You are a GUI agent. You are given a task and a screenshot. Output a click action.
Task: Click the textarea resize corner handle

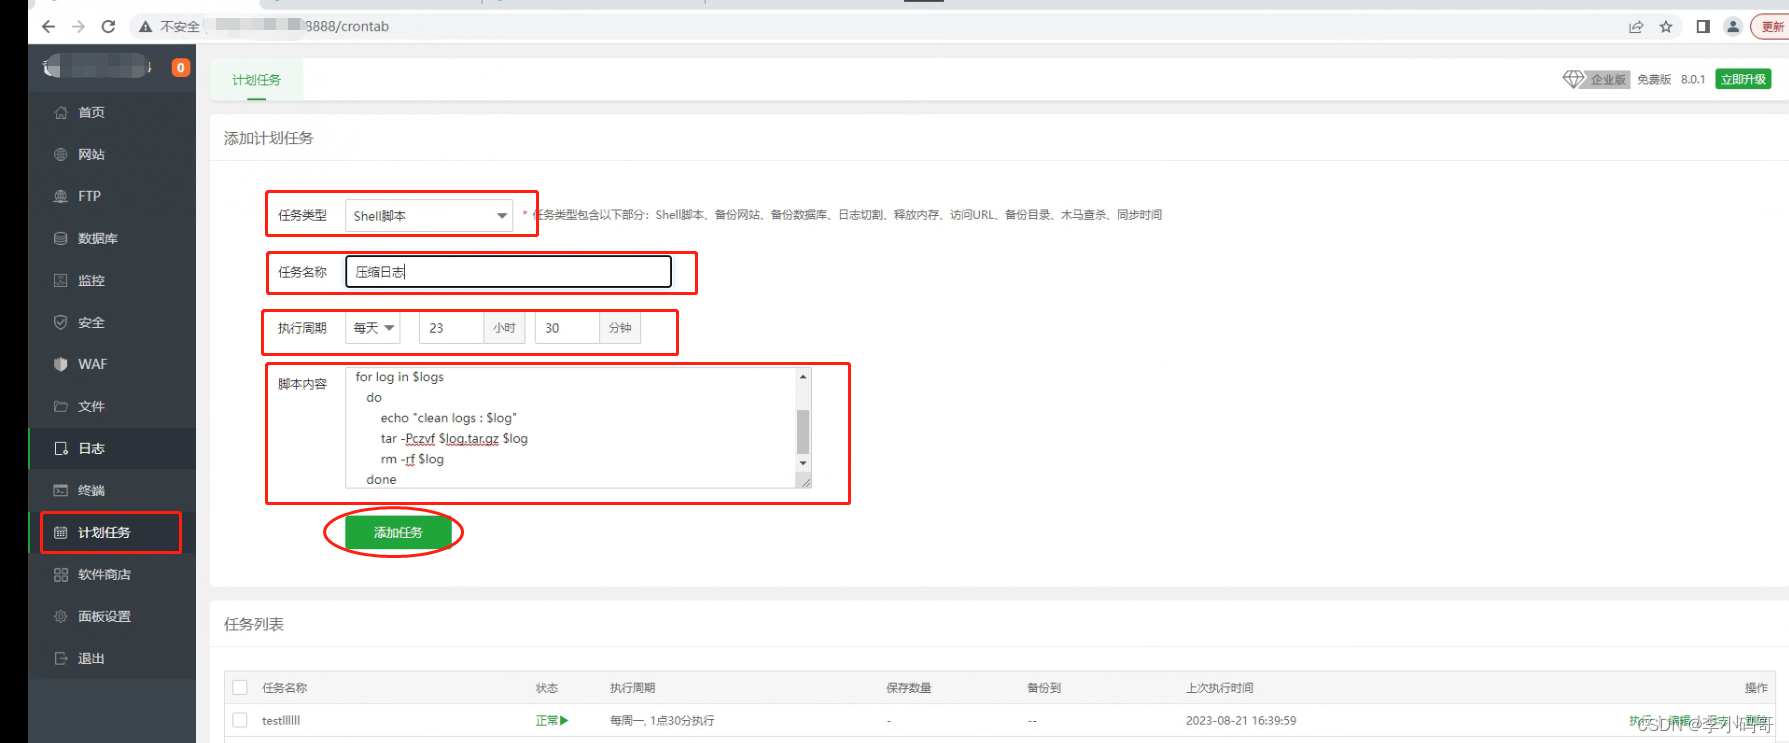pyautogui.click(x=805, y=481)
